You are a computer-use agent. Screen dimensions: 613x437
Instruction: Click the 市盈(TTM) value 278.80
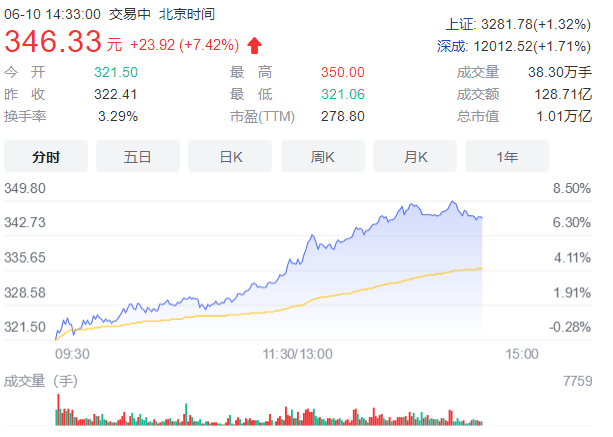pos(343,116)
